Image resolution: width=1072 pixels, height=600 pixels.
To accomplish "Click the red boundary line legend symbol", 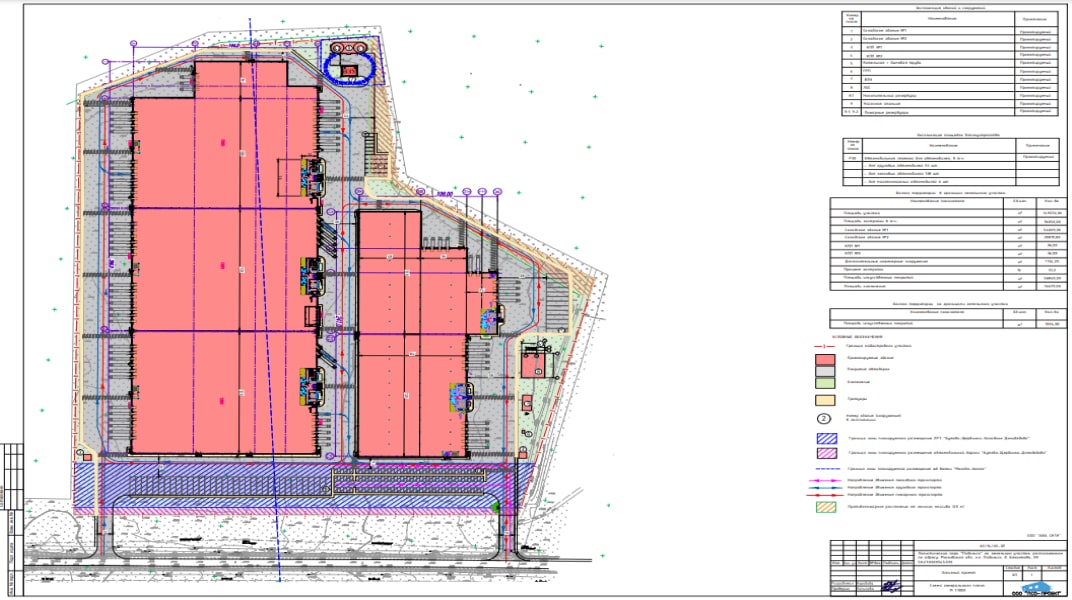I will click(x=824, y=344).
